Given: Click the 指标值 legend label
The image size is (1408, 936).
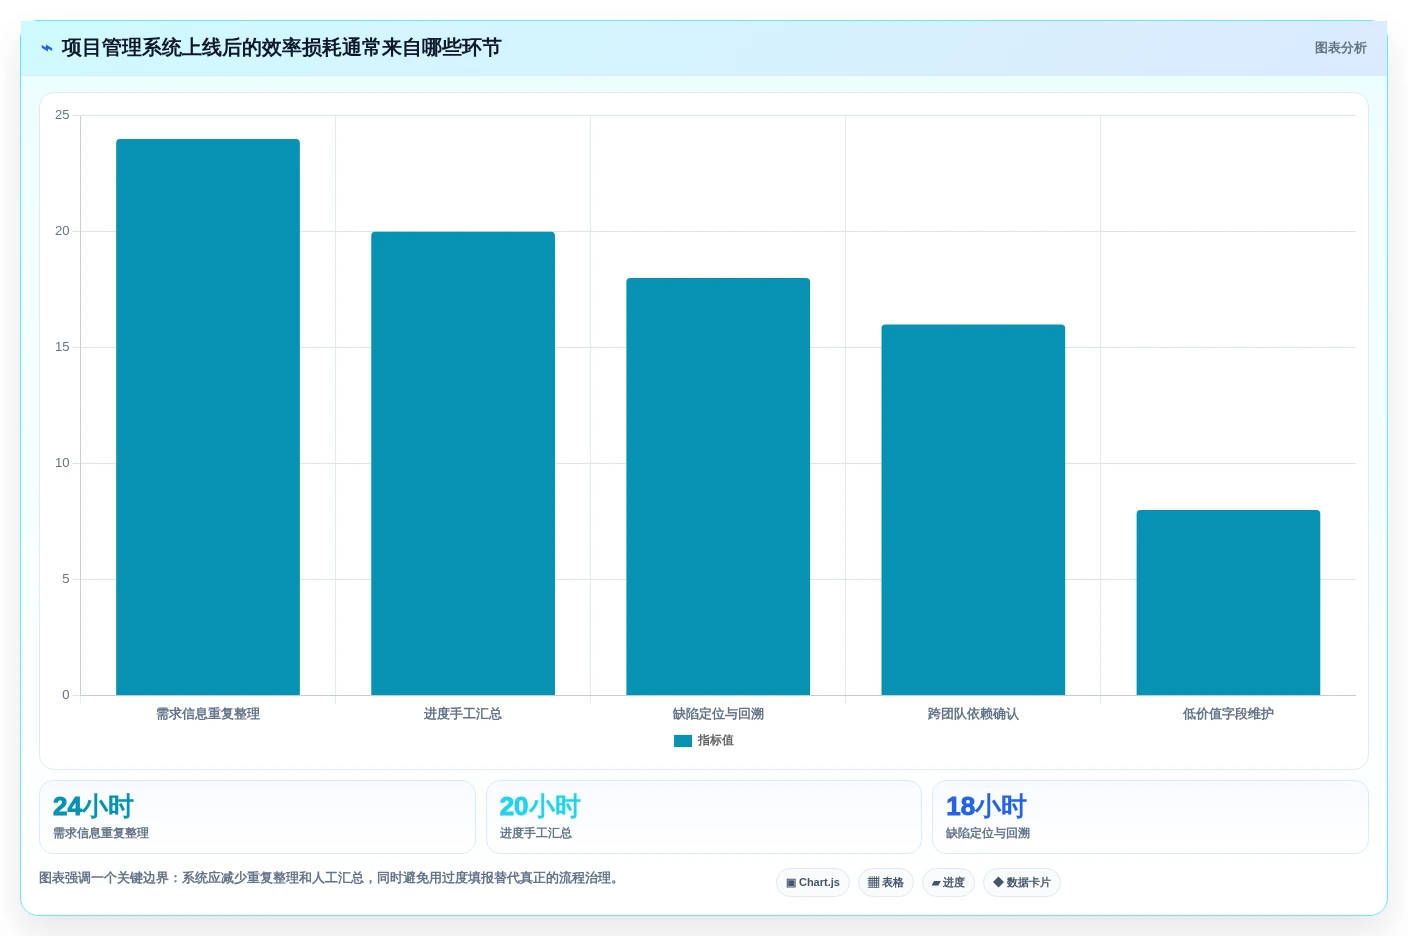Looking at the screenshot, I should pyautogui.click(x=716, y=741).
